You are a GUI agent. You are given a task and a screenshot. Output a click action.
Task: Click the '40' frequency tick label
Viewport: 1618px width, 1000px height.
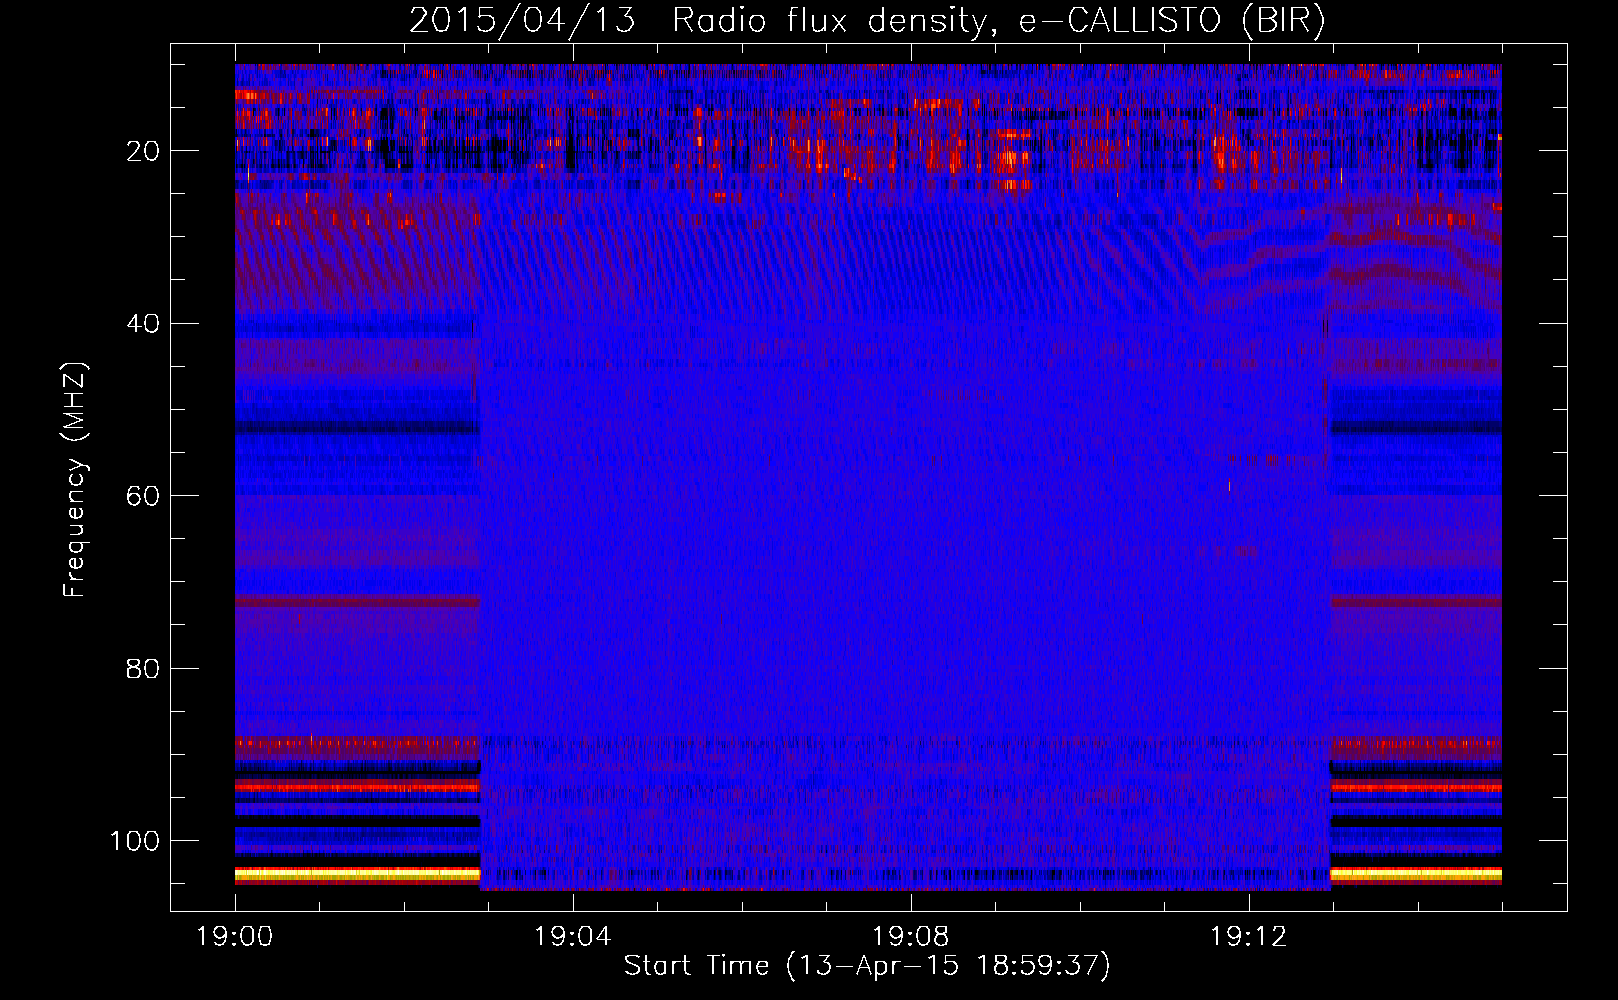143,324
